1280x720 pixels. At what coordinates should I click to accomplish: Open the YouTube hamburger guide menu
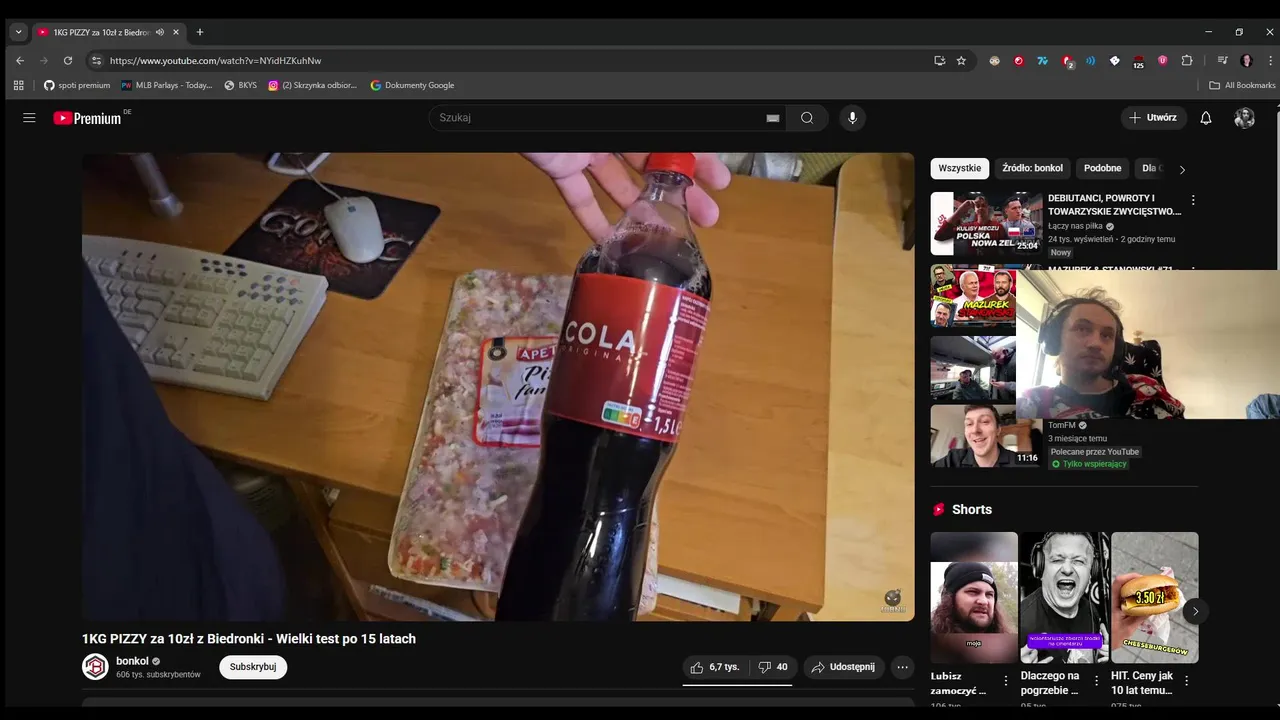29,118
